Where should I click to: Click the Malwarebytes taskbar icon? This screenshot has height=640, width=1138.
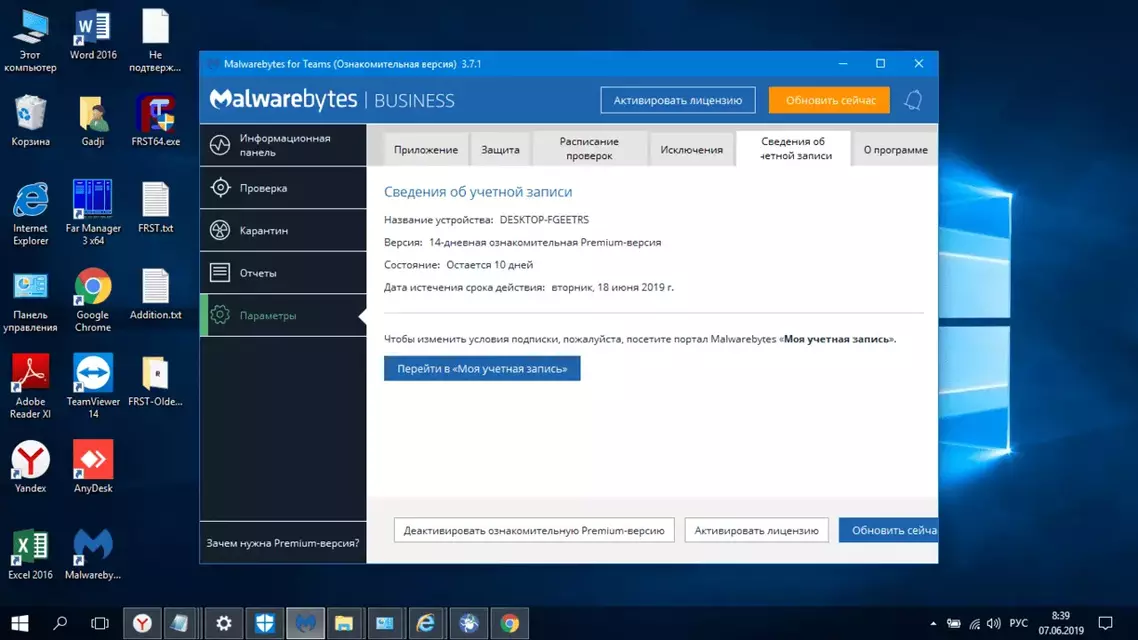[x=305, y=623]
